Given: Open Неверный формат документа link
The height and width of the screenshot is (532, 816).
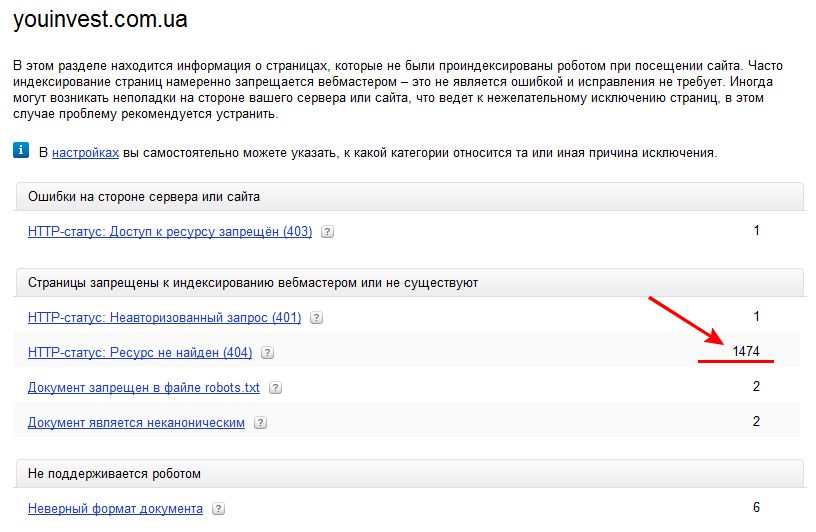Looking at the screenshot, I should pos(115,509).
